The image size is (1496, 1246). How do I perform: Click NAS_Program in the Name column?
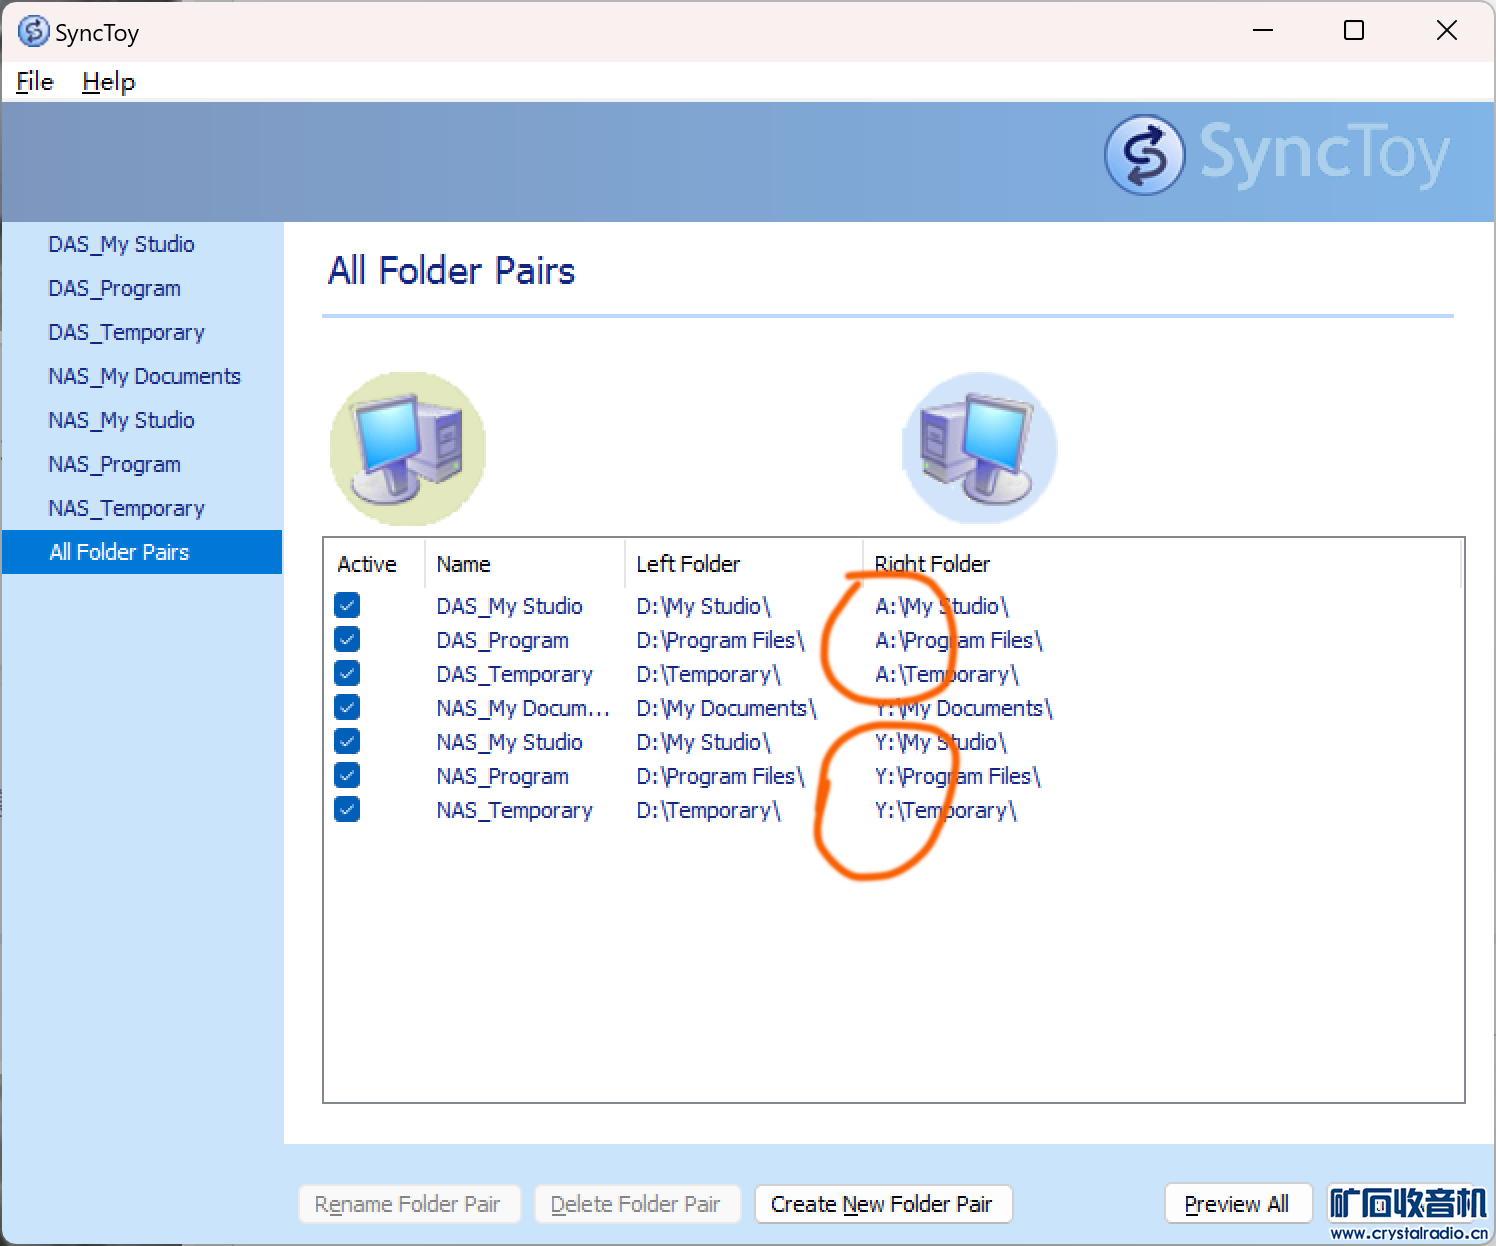(502, 776)
